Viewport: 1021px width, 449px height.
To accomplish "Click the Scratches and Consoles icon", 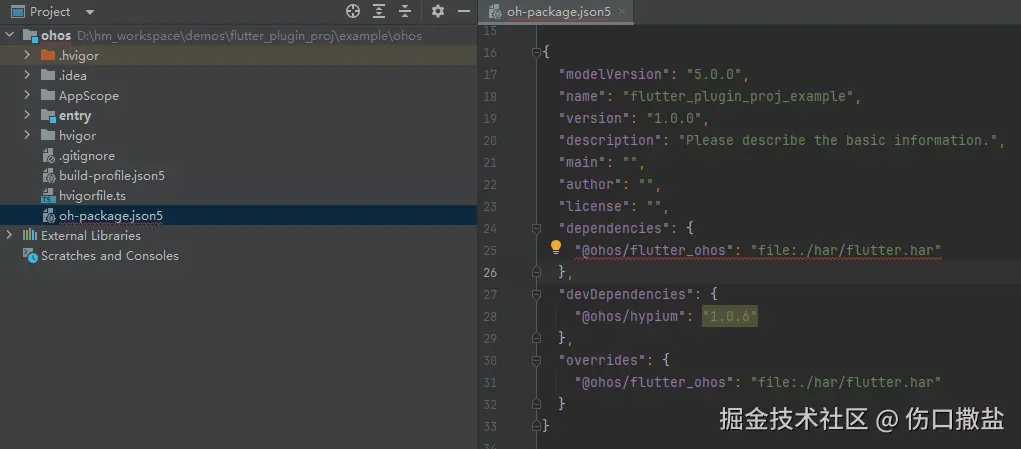I will pos(30,255).
